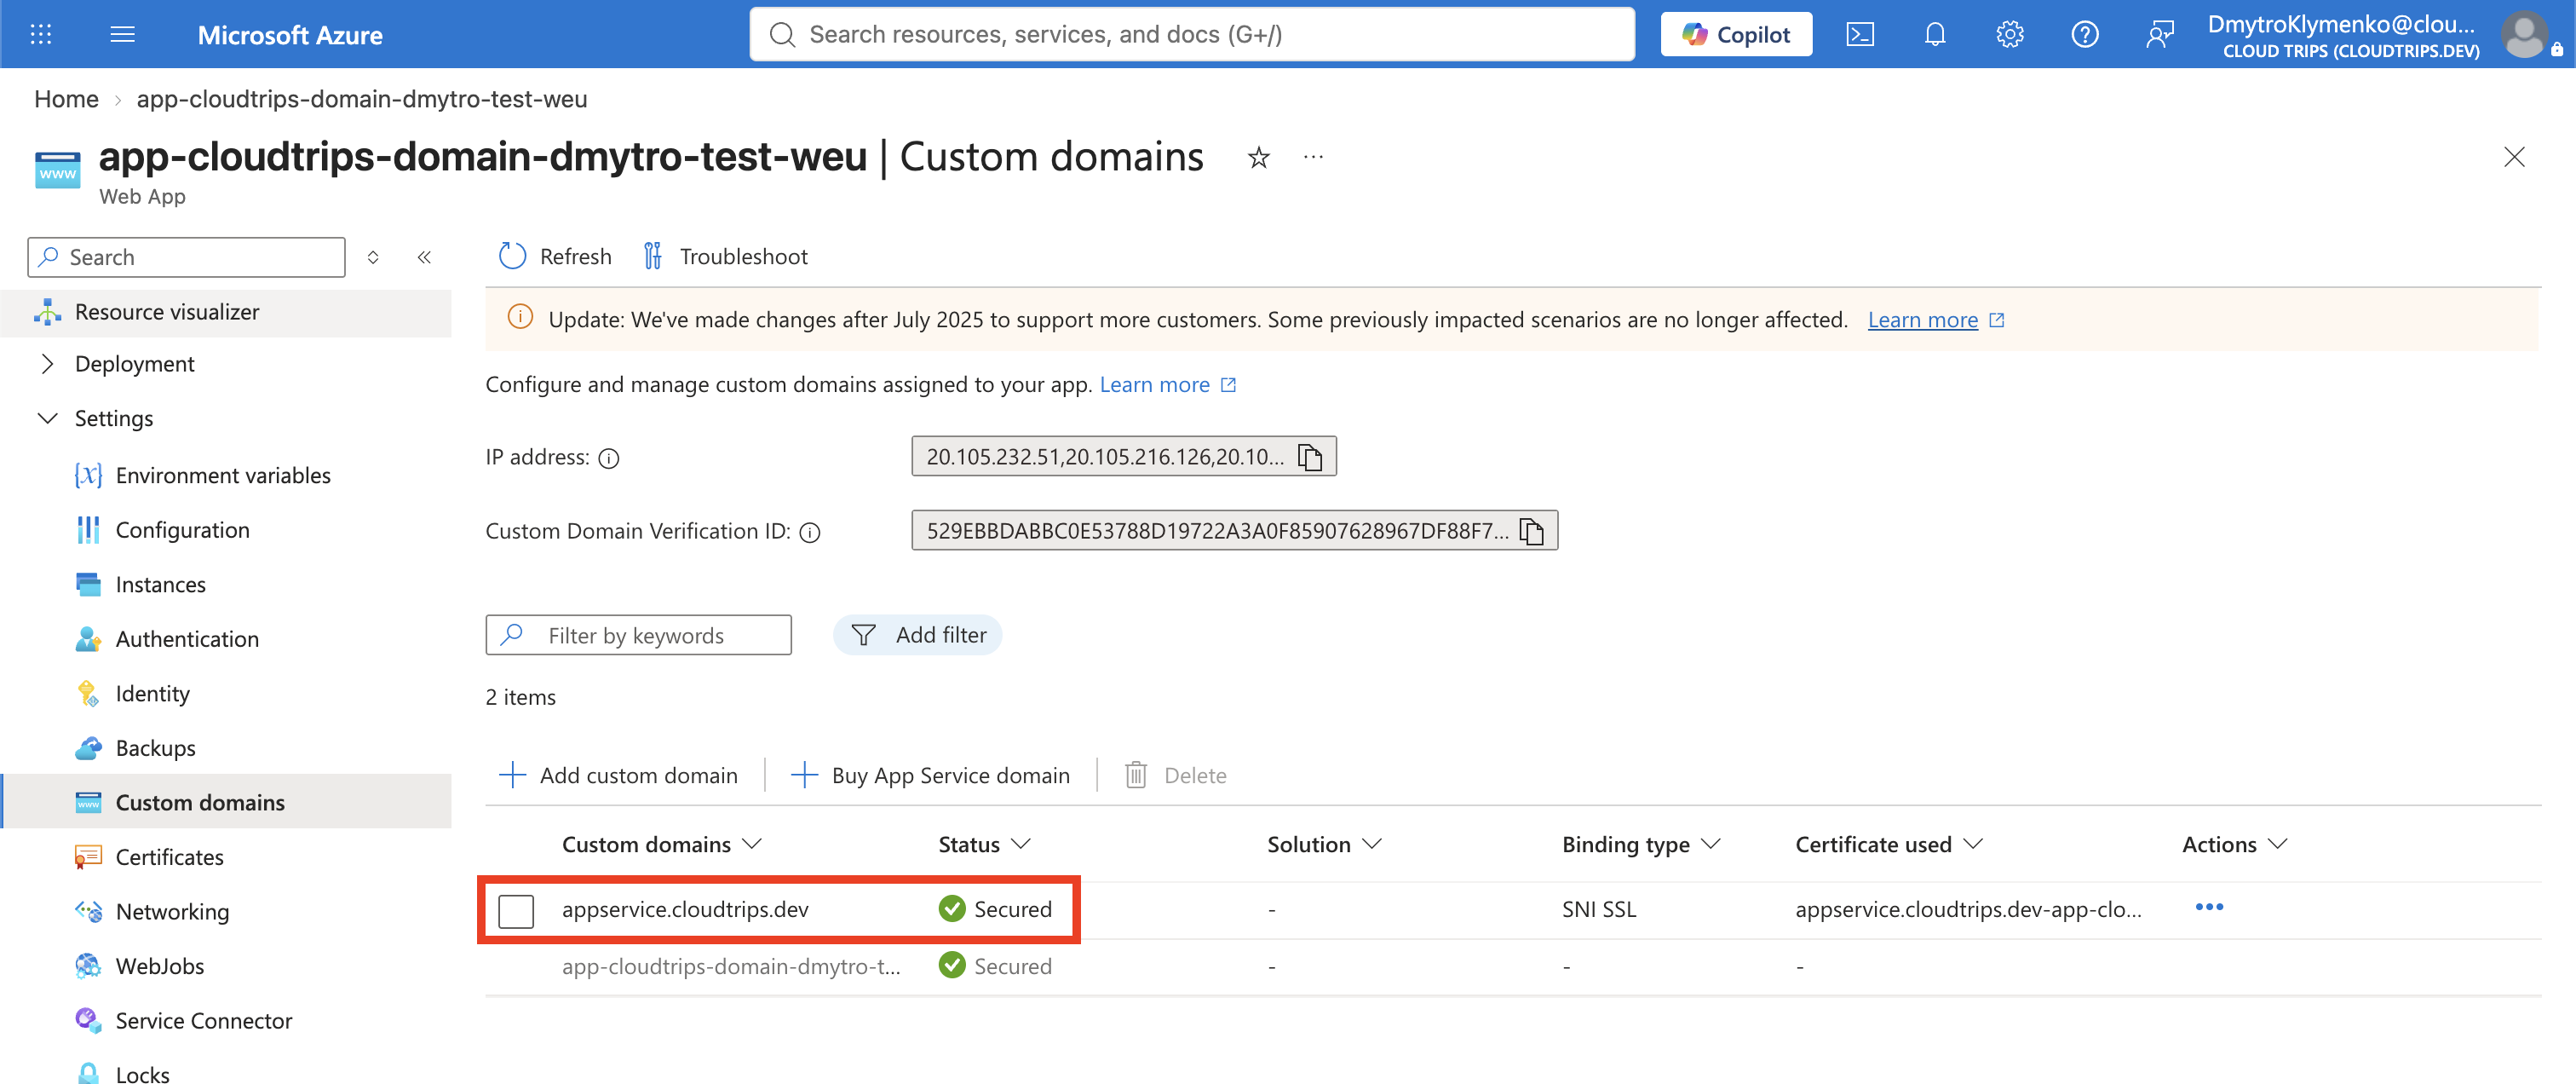This screenshot has width=2576, height=1084.
Task: Click the Add filter button
Action: point(918,635)
